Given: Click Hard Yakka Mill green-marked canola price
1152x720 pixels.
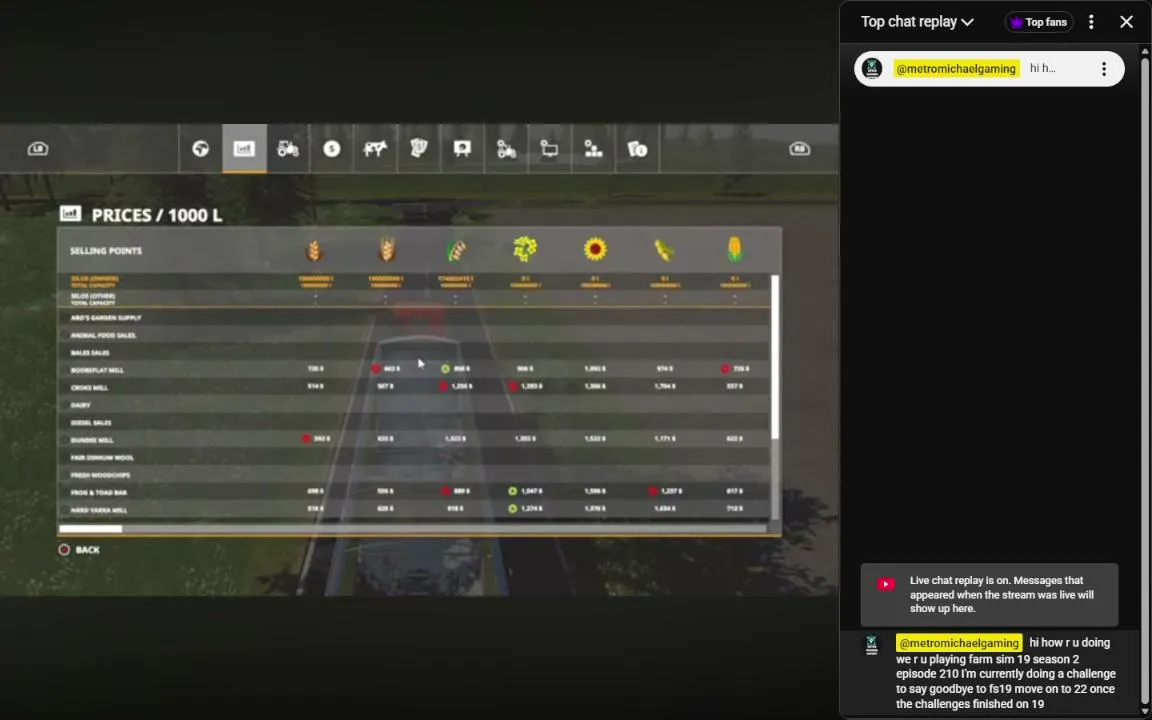Looking at the screenshot, I should [x=525, y=508].
